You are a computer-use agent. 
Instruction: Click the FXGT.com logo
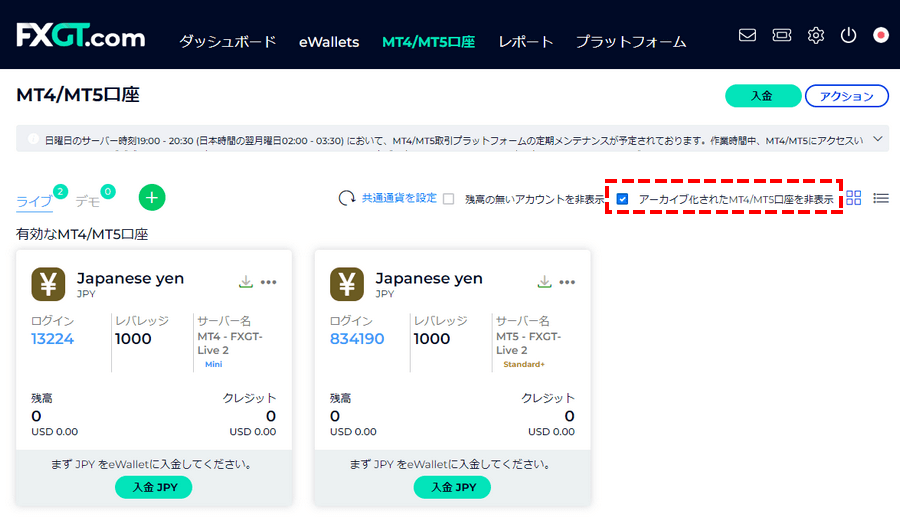point(80,36)
